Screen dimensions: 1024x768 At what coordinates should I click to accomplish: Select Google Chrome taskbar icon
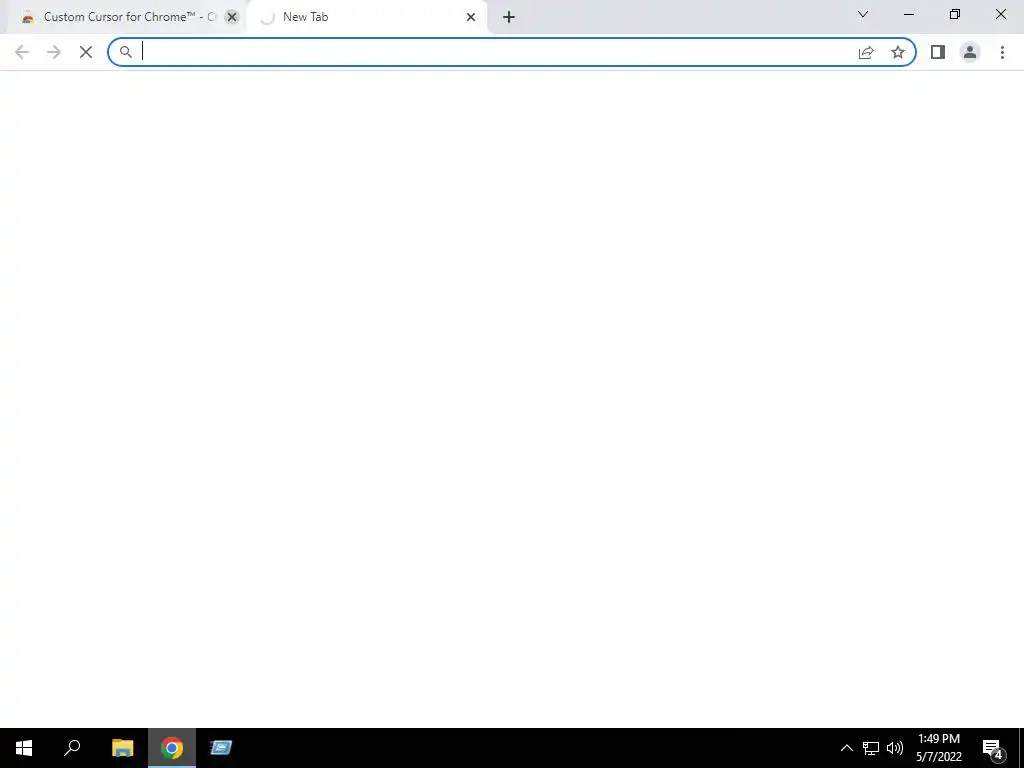click(x=172, y=748)
